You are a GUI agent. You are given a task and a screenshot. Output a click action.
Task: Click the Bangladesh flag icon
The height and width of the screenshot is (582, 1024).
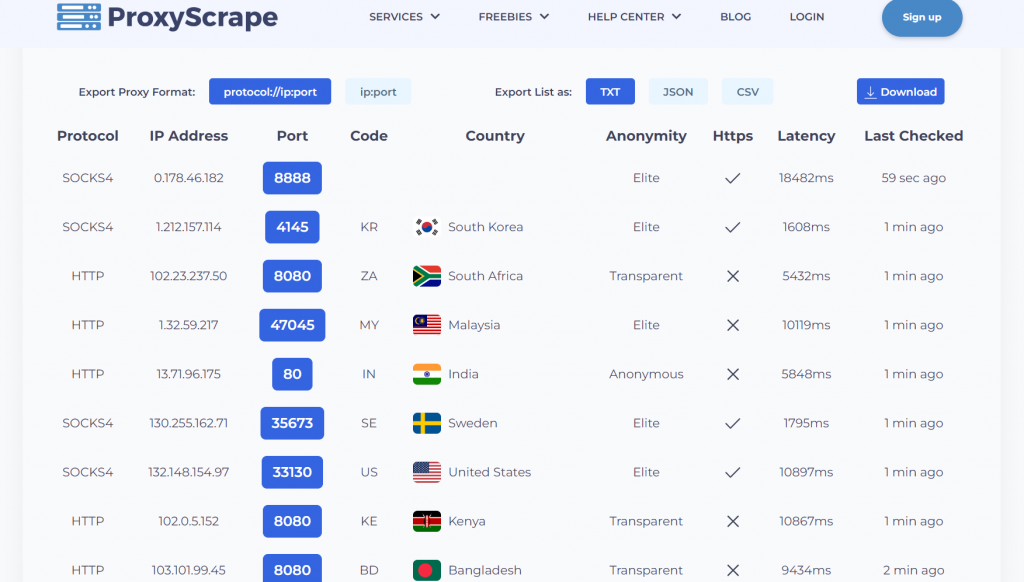pyautogui.click(x=427, y=570)
